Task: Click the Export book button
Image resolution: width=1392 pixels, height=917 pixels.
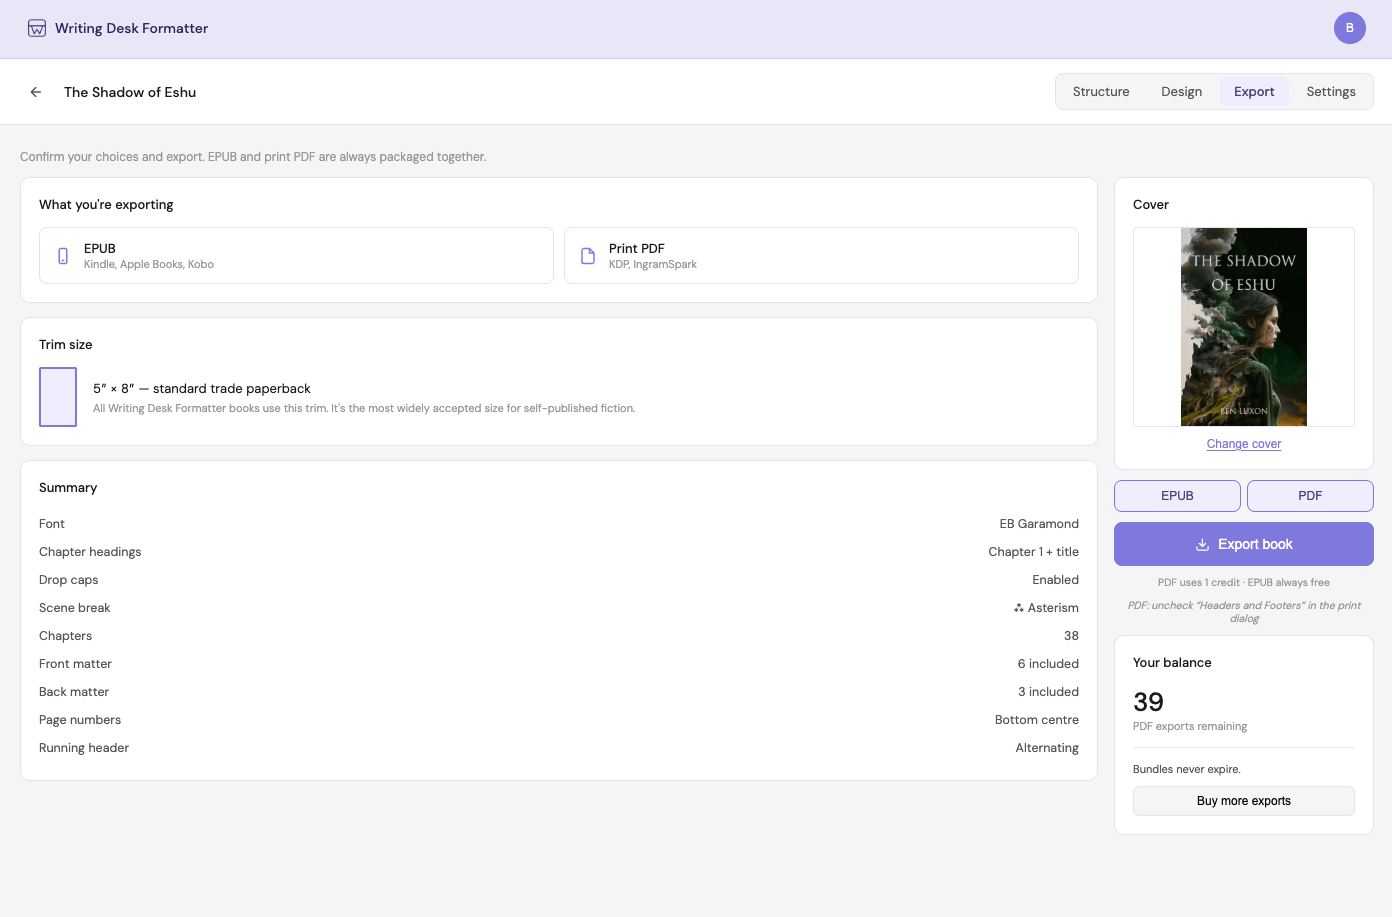Action: 1244,544
